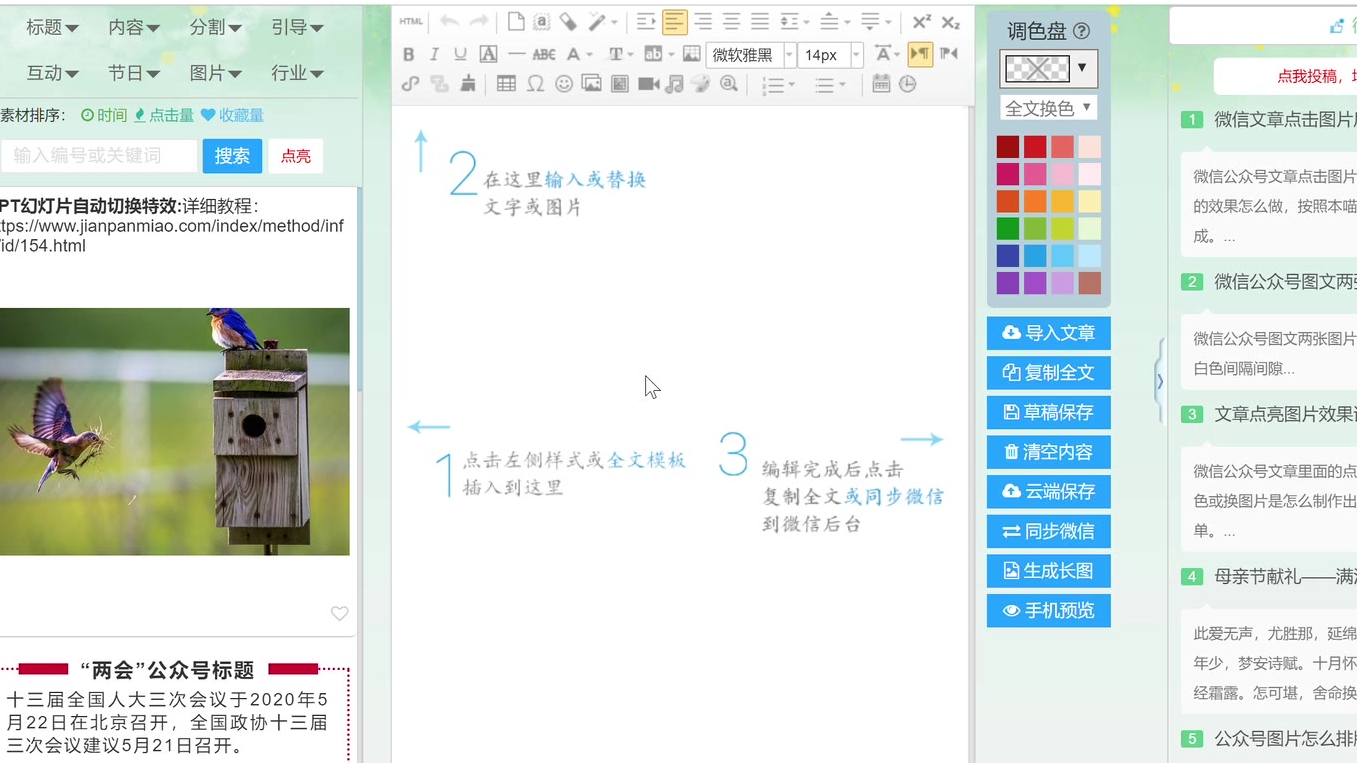The image size is (1357, 763).
Task: Pick the green color swatch in palette
Action: [x=1008, y=229]
